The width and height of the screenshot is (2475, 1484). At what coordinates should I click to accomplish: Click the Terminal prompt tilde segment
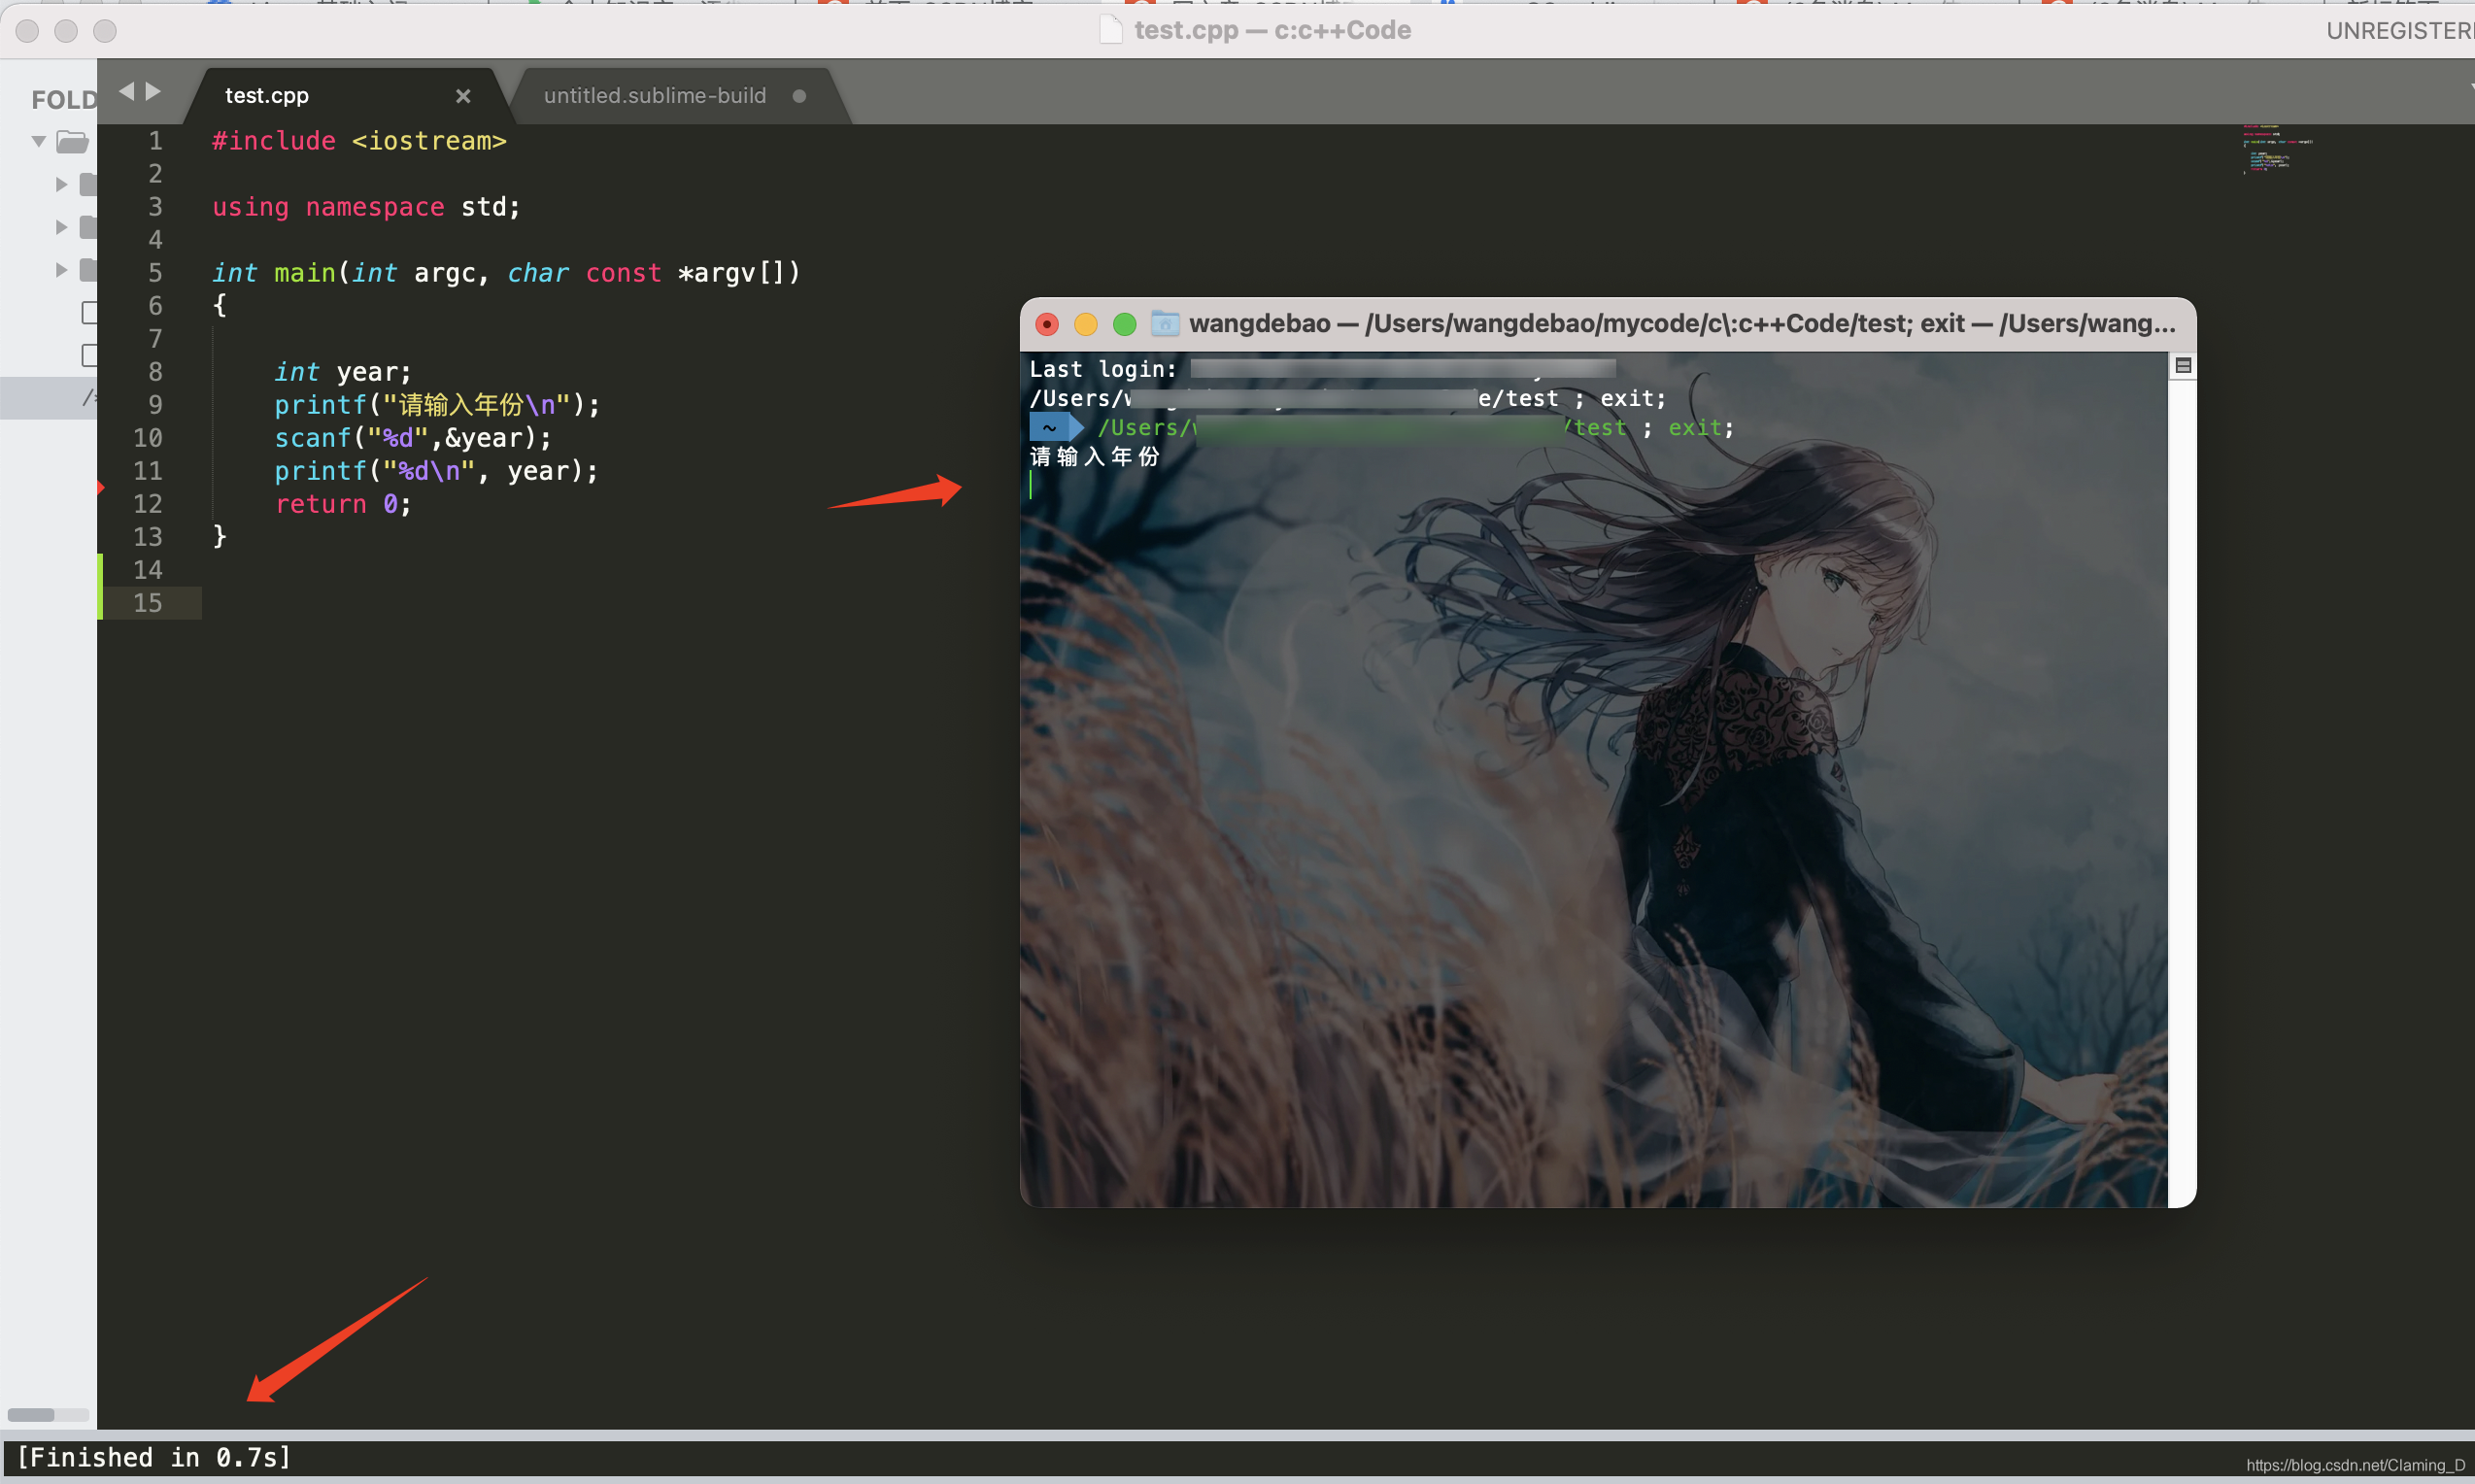click(1049, 428)
